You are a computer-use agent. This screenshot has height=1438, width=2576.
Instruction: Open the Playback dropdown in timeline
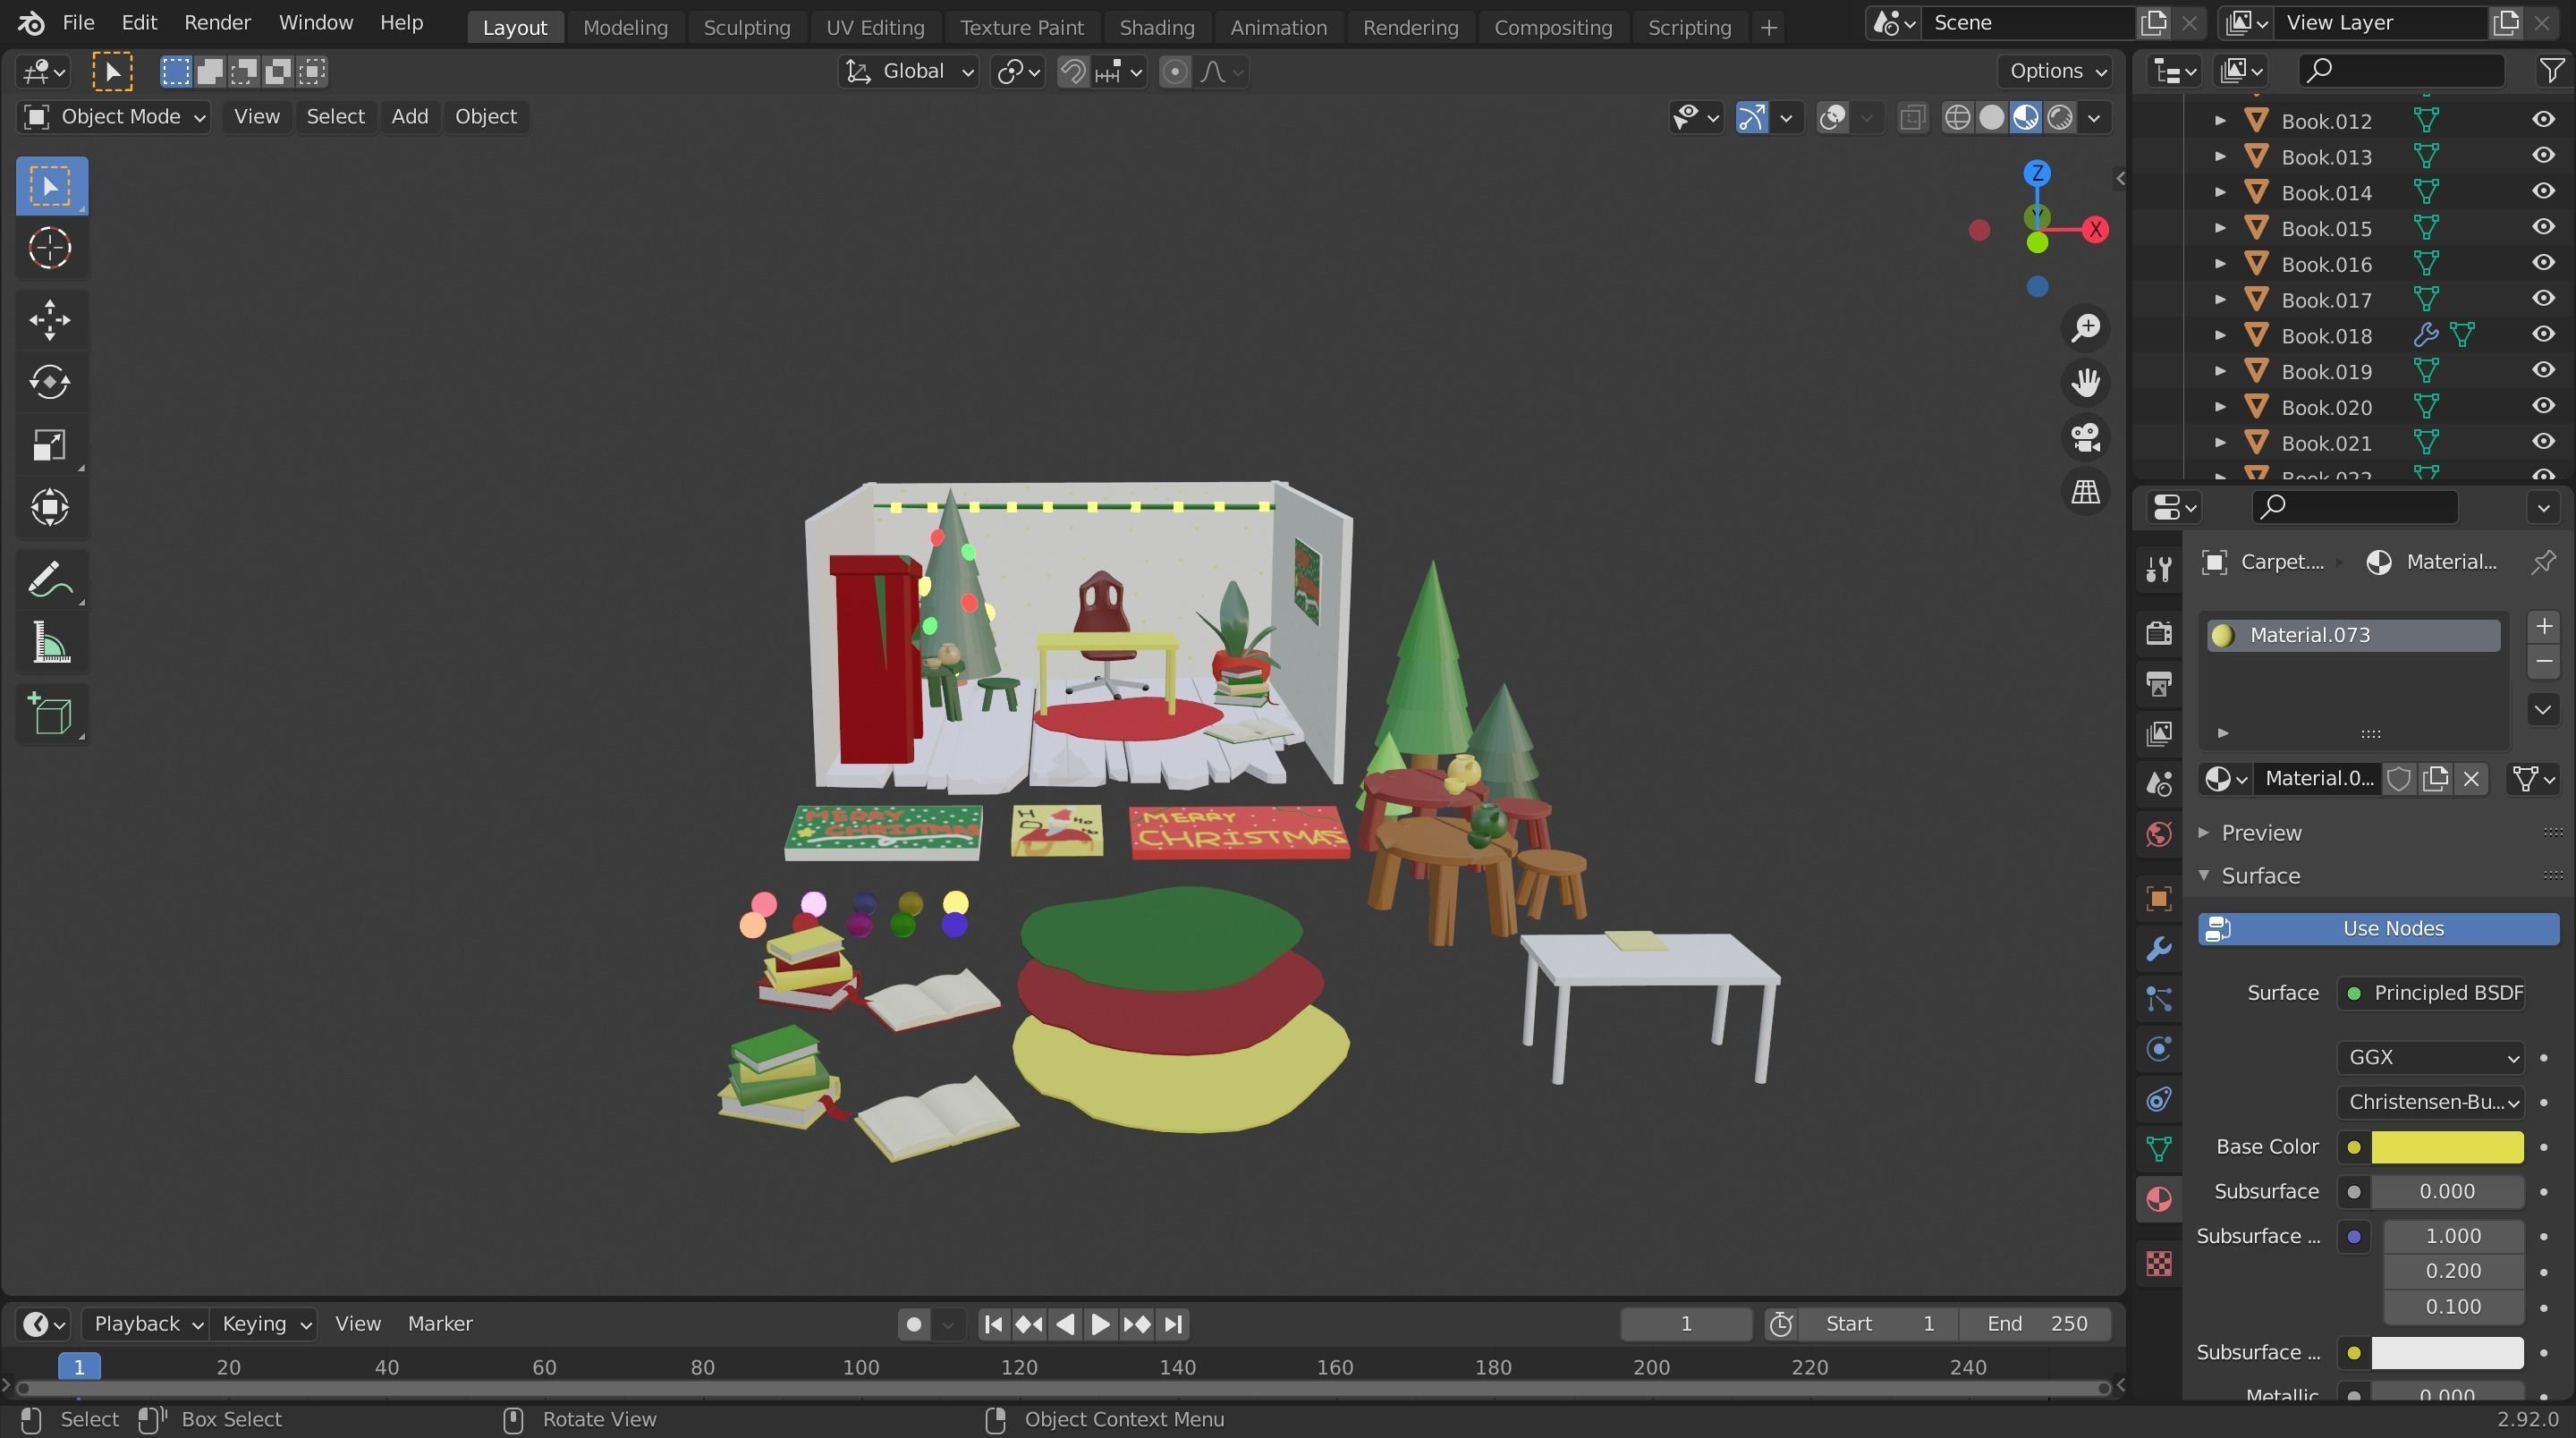click(146, 1324)
